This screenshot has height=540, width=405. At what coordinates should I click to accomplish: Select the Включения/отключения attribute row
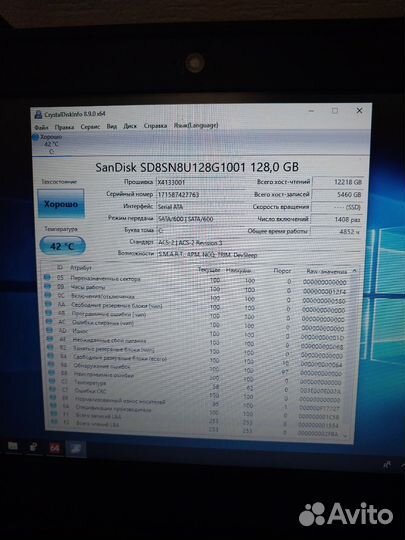(195, 298)
